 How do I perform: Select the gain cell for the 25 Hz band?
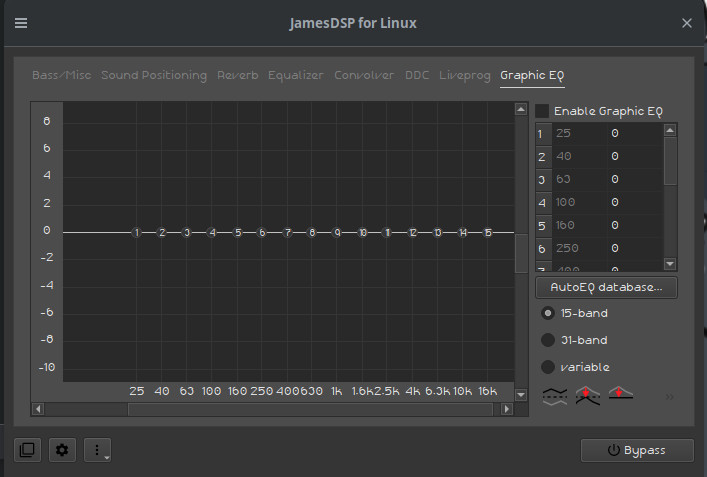coord(634,133)
